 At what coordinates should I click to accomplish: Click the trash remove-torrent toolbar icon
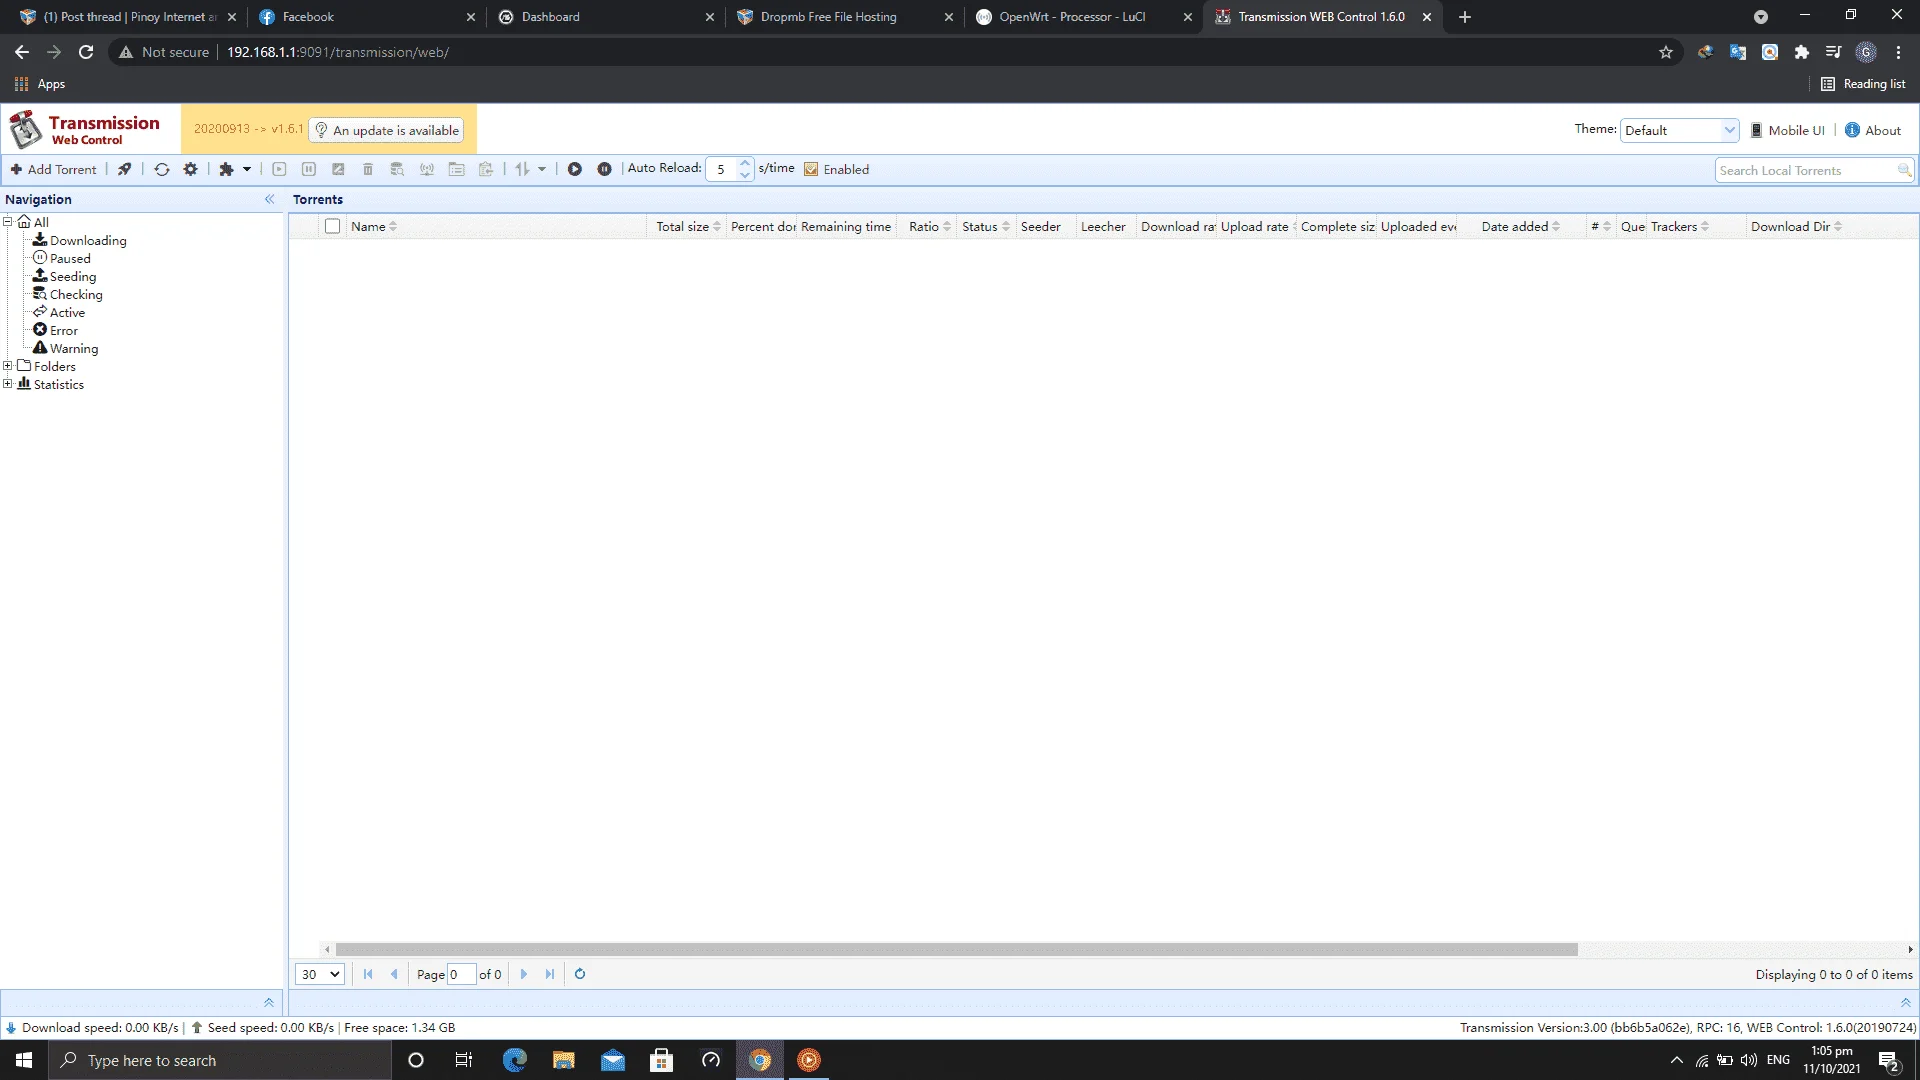[x=368, y=169]
